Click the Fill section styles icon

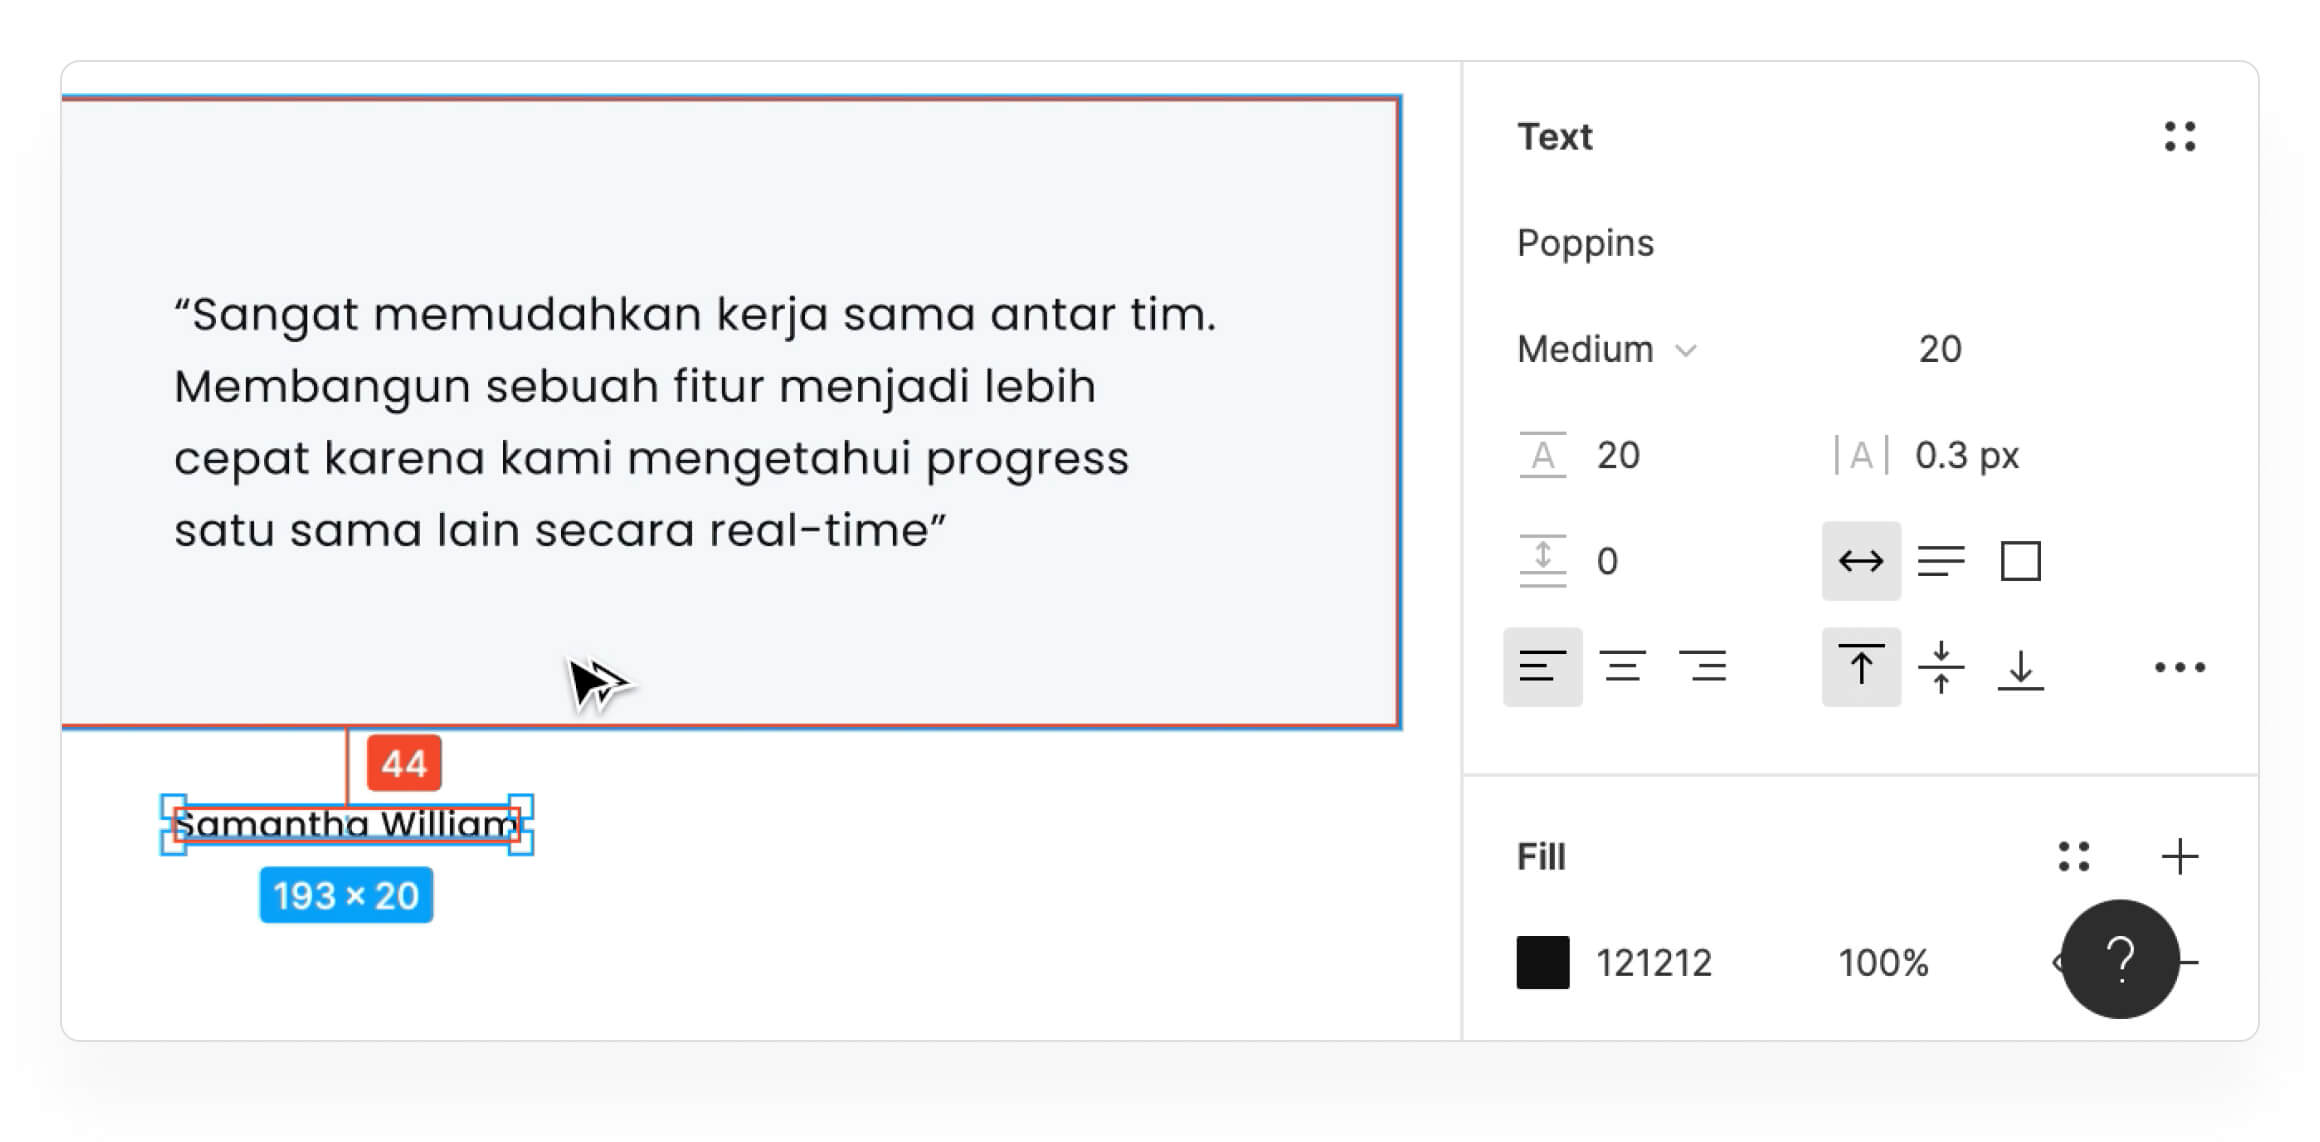(x=2073, y=857)
